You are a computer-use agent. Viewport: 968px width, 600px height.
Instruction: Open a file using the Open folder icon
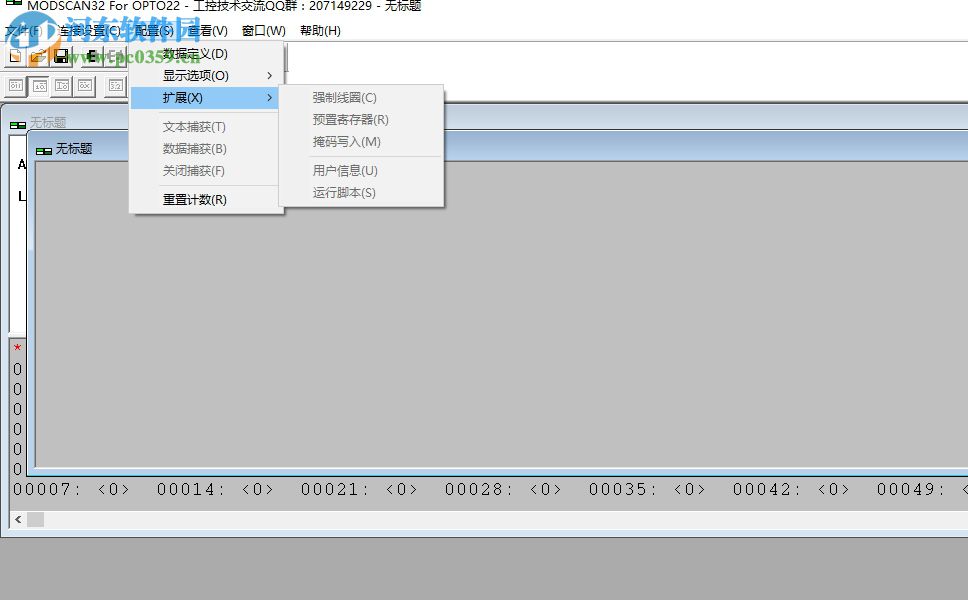(38, 56)
